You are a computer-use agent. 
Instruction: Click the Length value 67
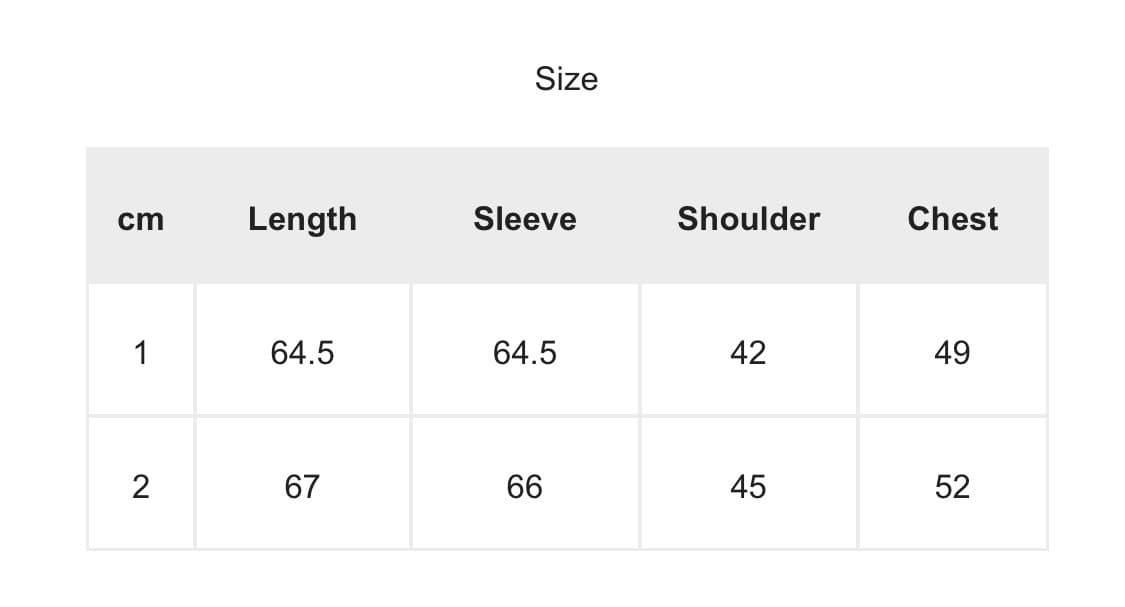point(302,486)
